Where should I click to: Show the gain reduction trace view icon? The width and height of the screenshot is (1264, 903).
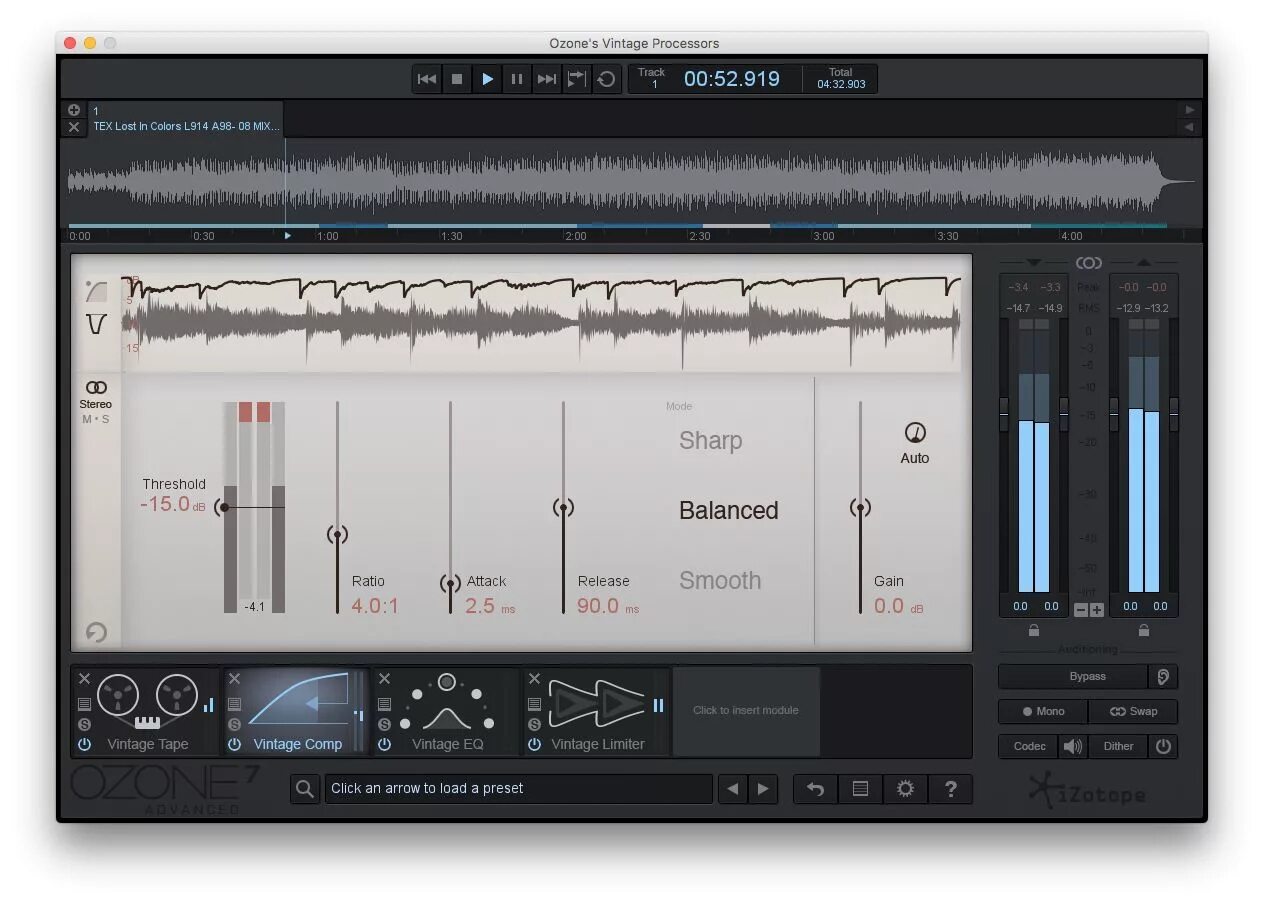(96, 291)
